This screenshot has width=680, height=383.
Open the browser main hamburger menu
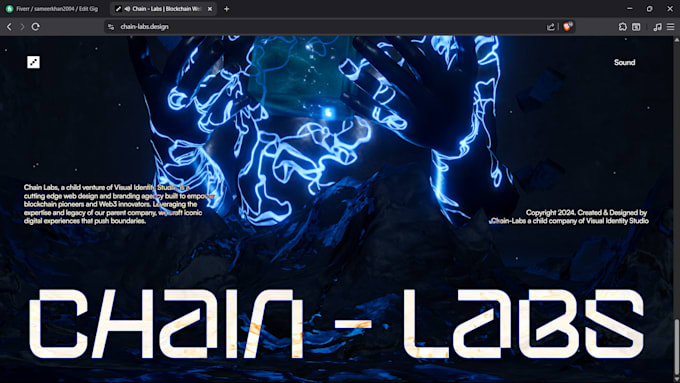pos(670,27)
